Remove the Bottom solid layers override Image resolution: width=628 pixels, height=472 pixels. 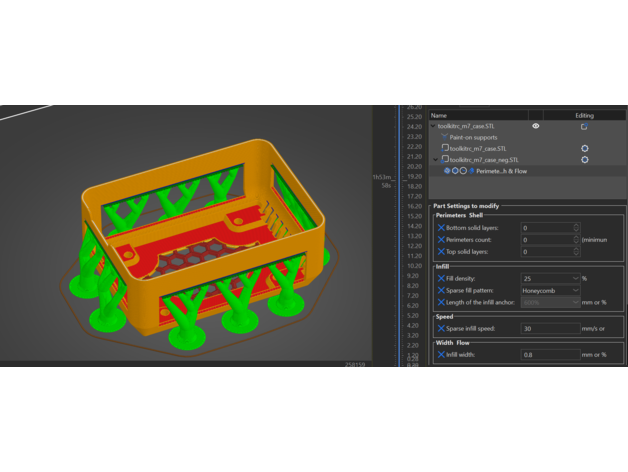(442, 228)
